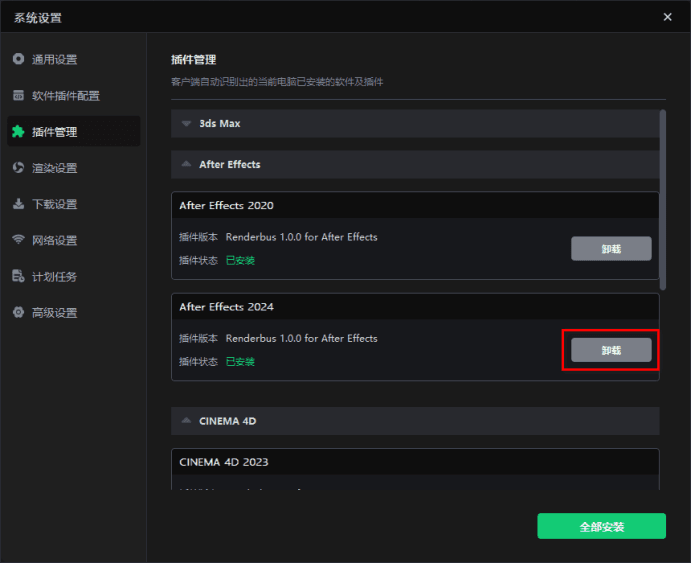Click the 渲染设置 sidebar icon
Image resolution: width=692 pixels, height=563 pixels.
(18, 168)
